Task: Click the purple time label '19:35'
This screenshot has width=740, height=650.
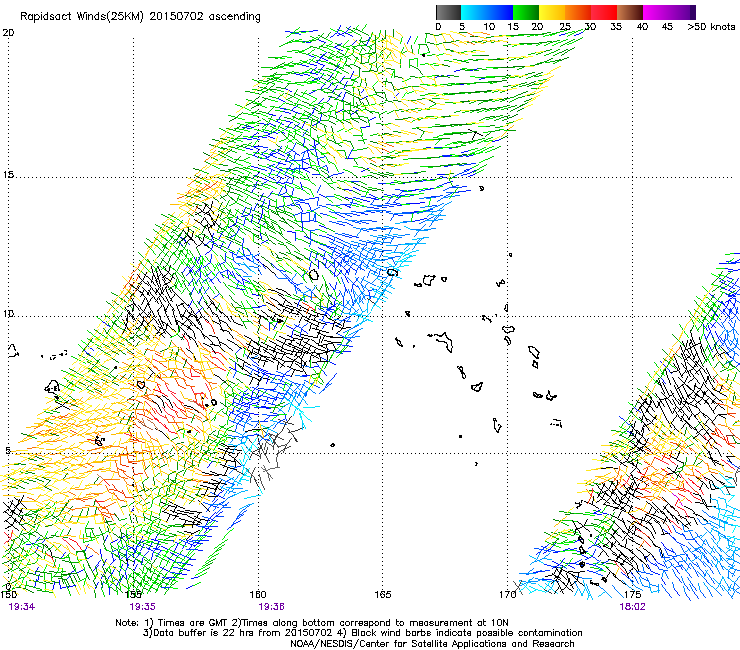Action: click(143, 607)
